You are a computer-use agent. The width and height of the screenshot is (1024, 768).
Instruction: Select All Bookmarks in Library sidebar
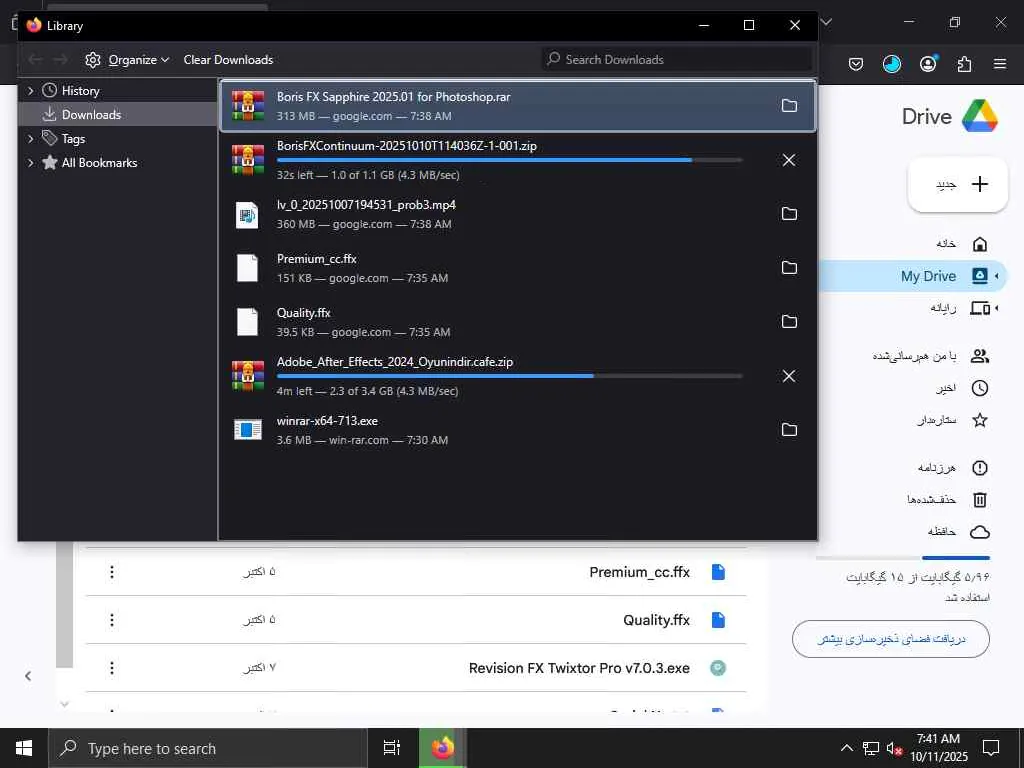pos(99,163)
